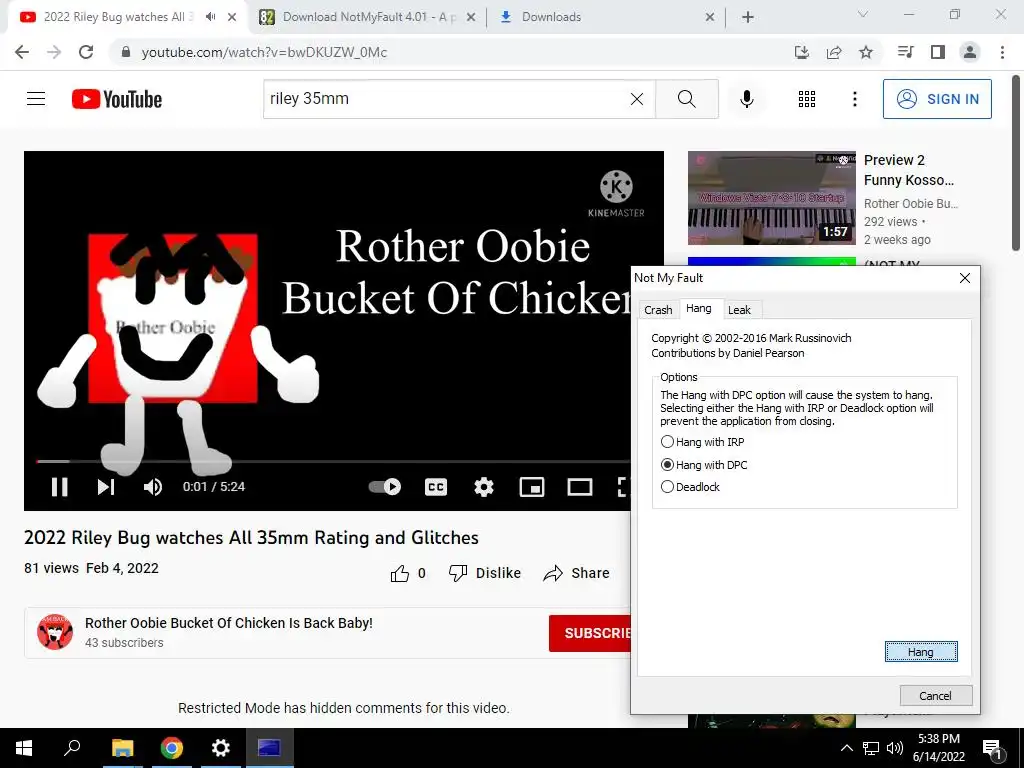Open YouTube apps grid

click(807, 99)
